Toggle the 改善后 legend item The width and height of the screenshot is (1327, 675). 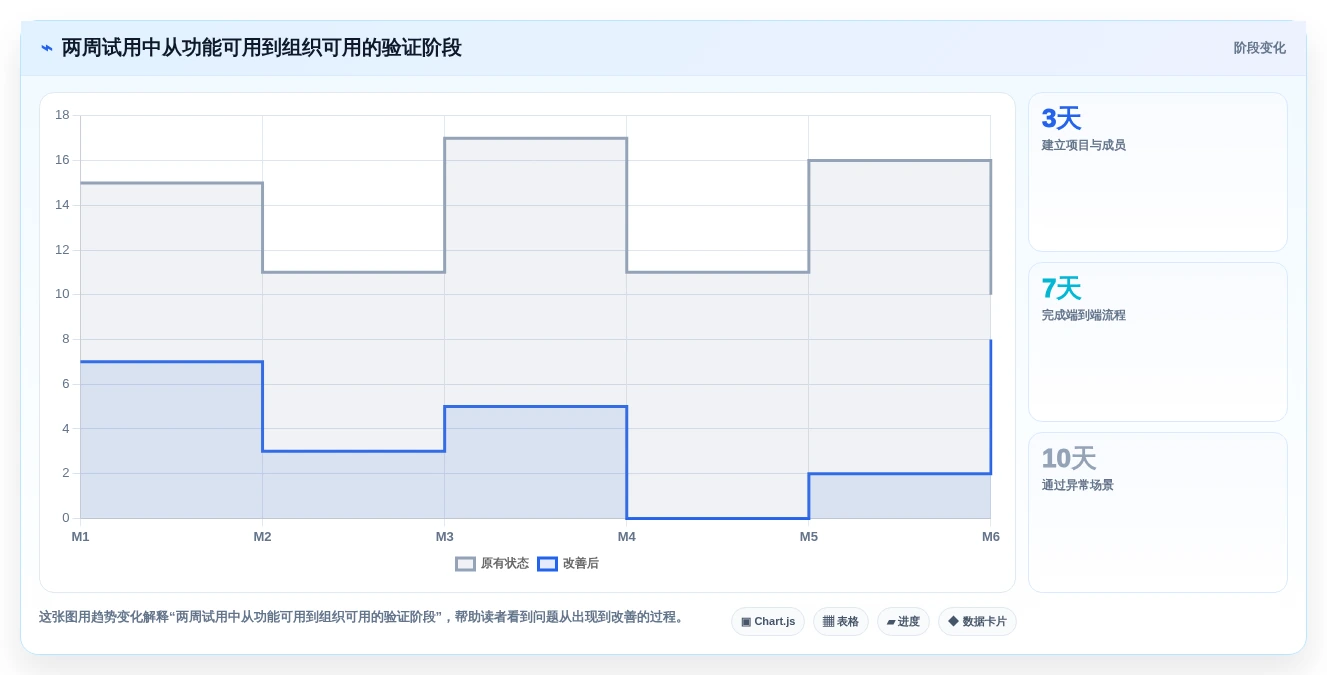(x=568, y=564)
